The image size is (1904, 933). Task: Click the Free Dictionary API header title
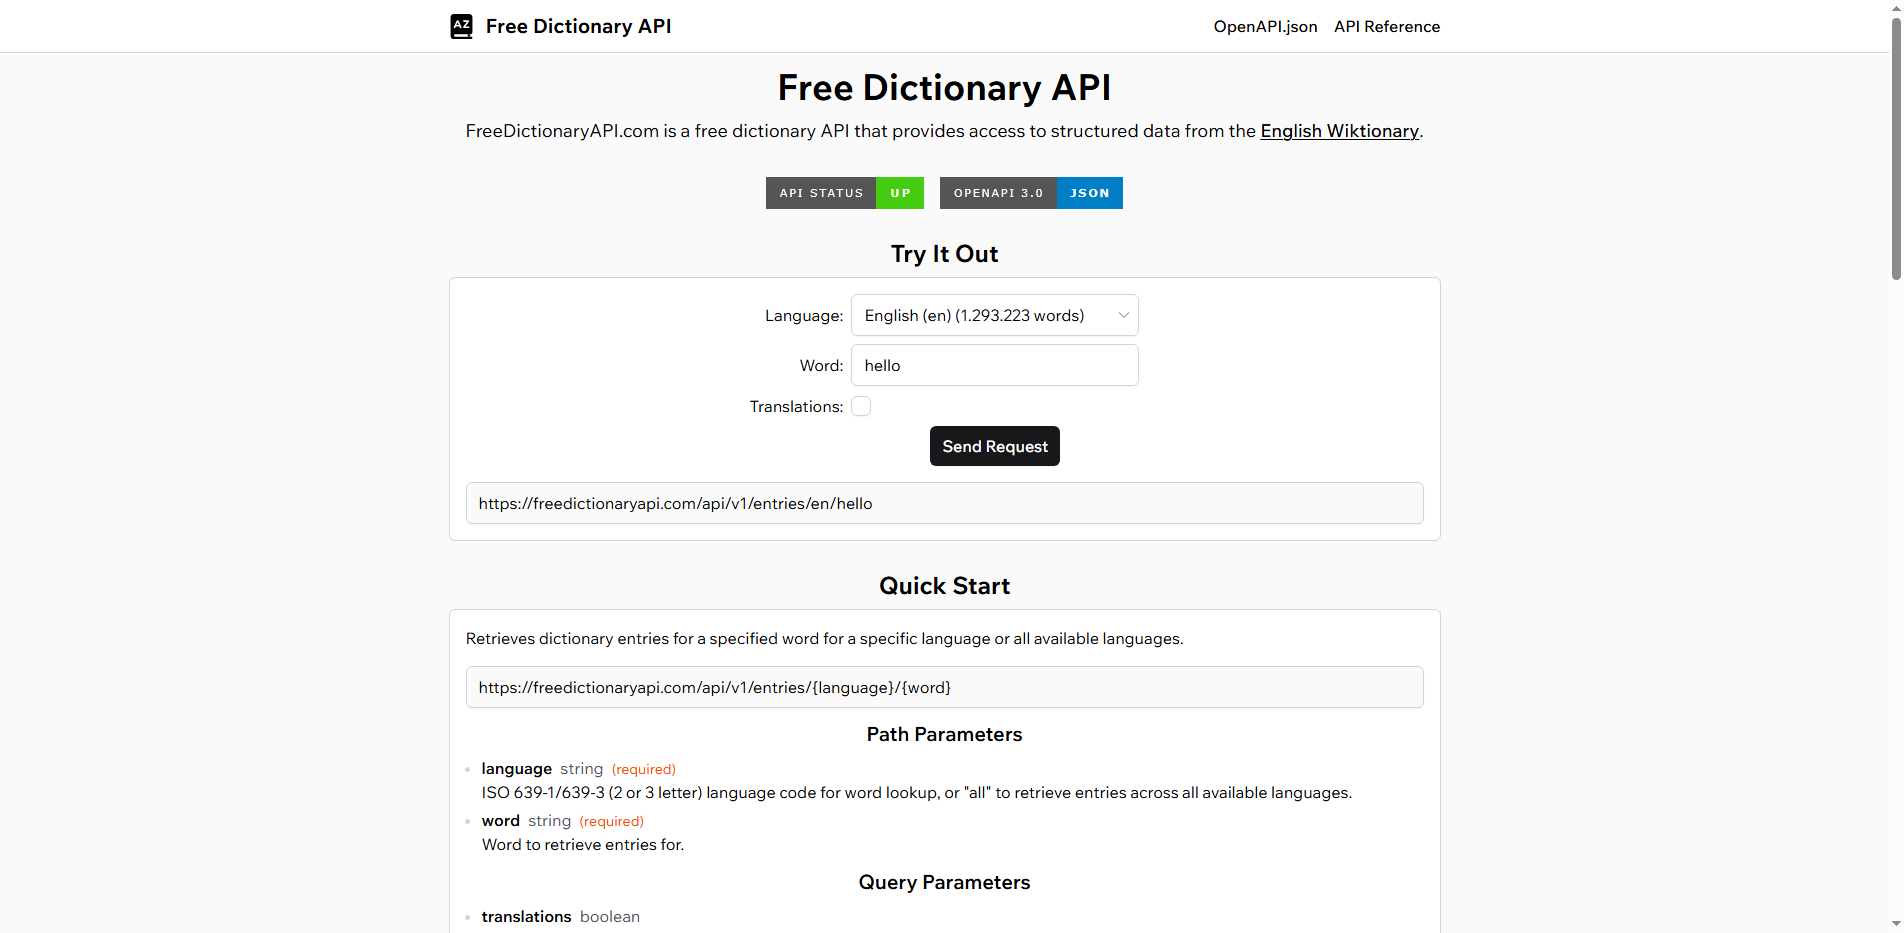[578, 26]
